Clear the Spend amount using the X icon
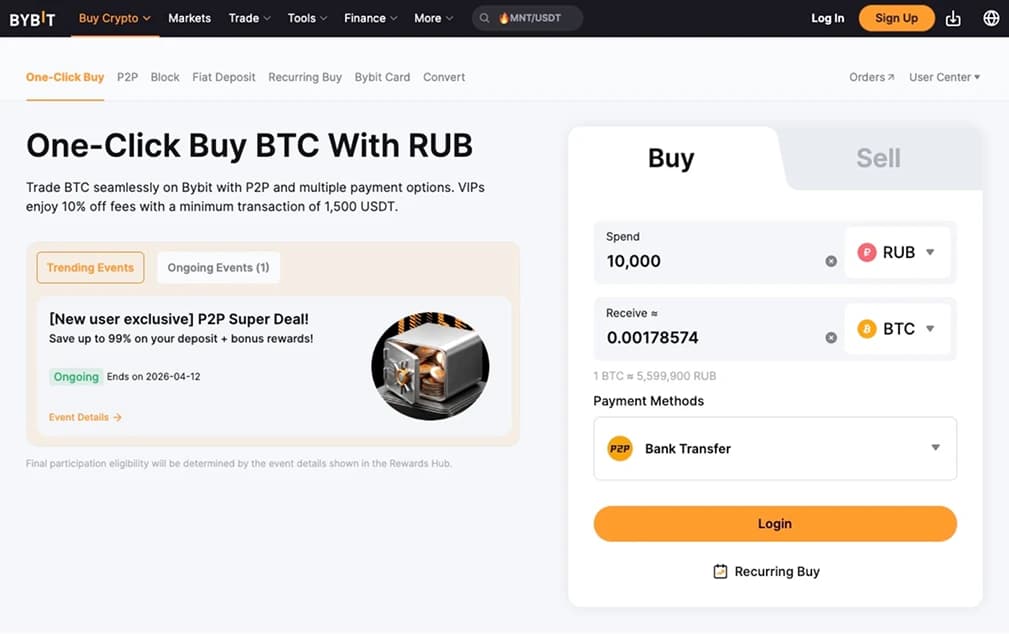 click(831, 260)
